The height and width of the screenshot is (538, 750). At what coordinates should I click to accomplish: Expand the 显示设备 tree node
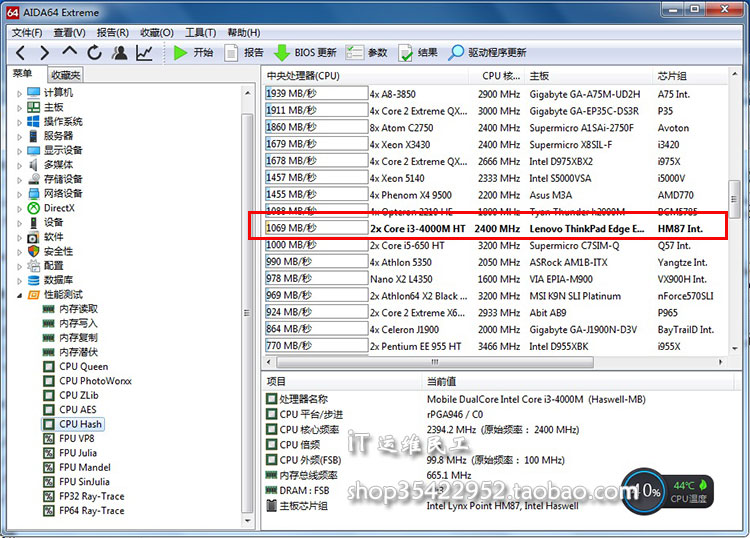coord(20,151)
